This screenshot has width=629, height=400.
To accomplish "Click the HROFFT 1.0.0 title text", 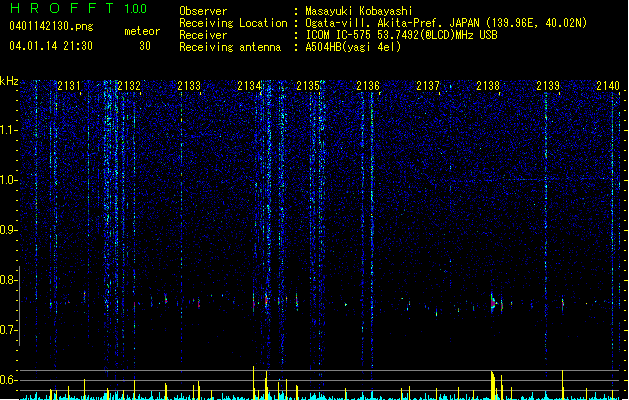I will click(x=78, y=8).
